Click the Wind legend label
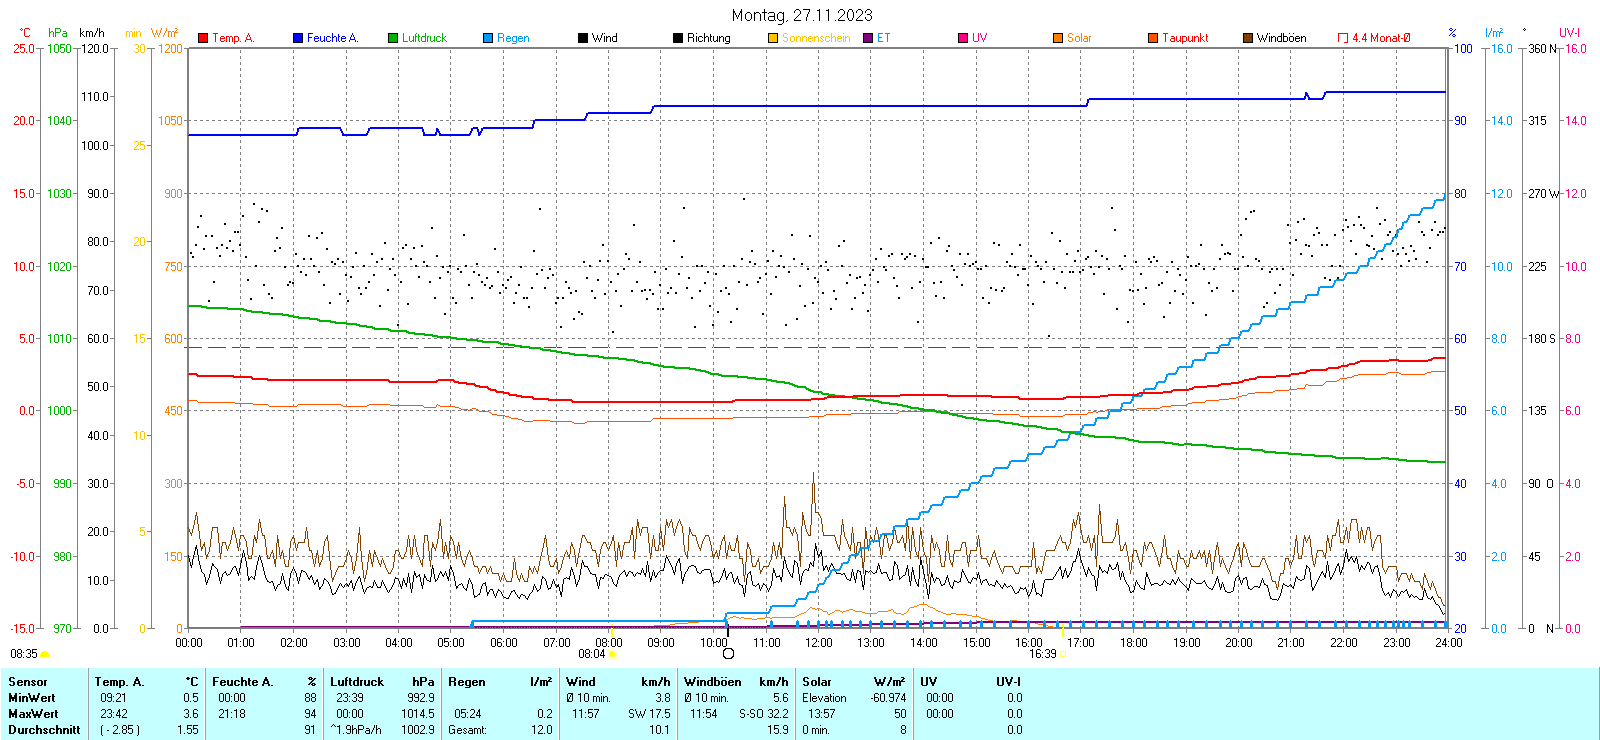 tap(604, 38)
